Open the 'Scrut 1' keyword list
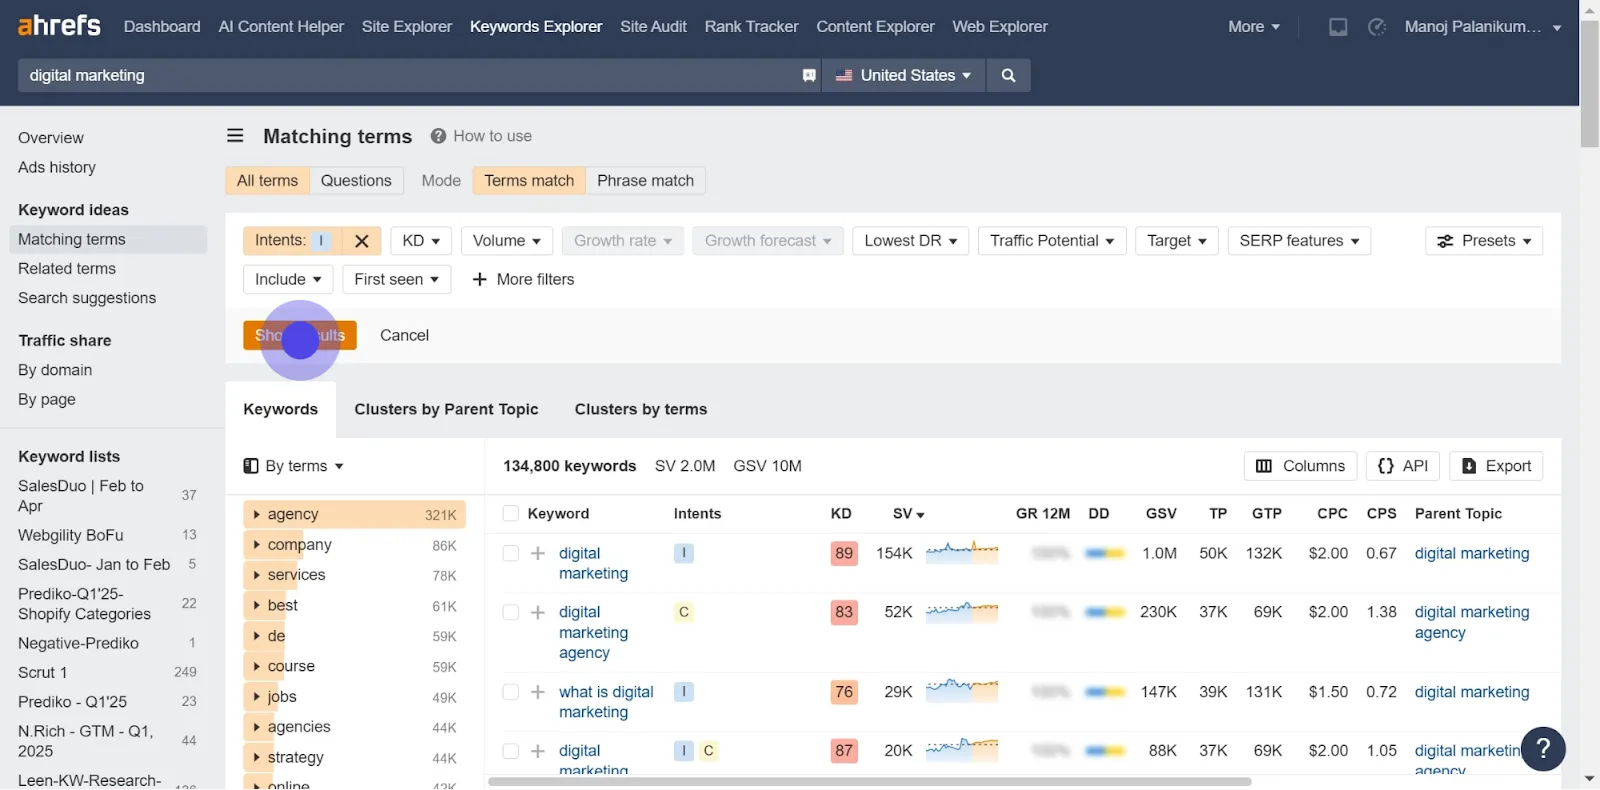Image resolution: width=1600 pixels, height=790 pixels. coord(42,673)
